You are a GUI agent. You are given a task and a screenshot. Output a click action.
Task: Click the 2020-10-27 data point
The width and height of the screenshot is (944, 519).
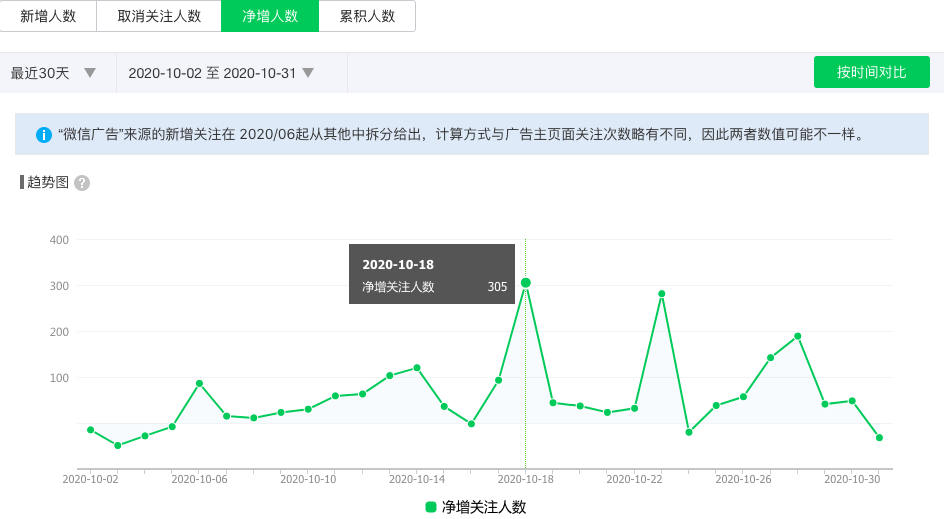coord(771,358)
